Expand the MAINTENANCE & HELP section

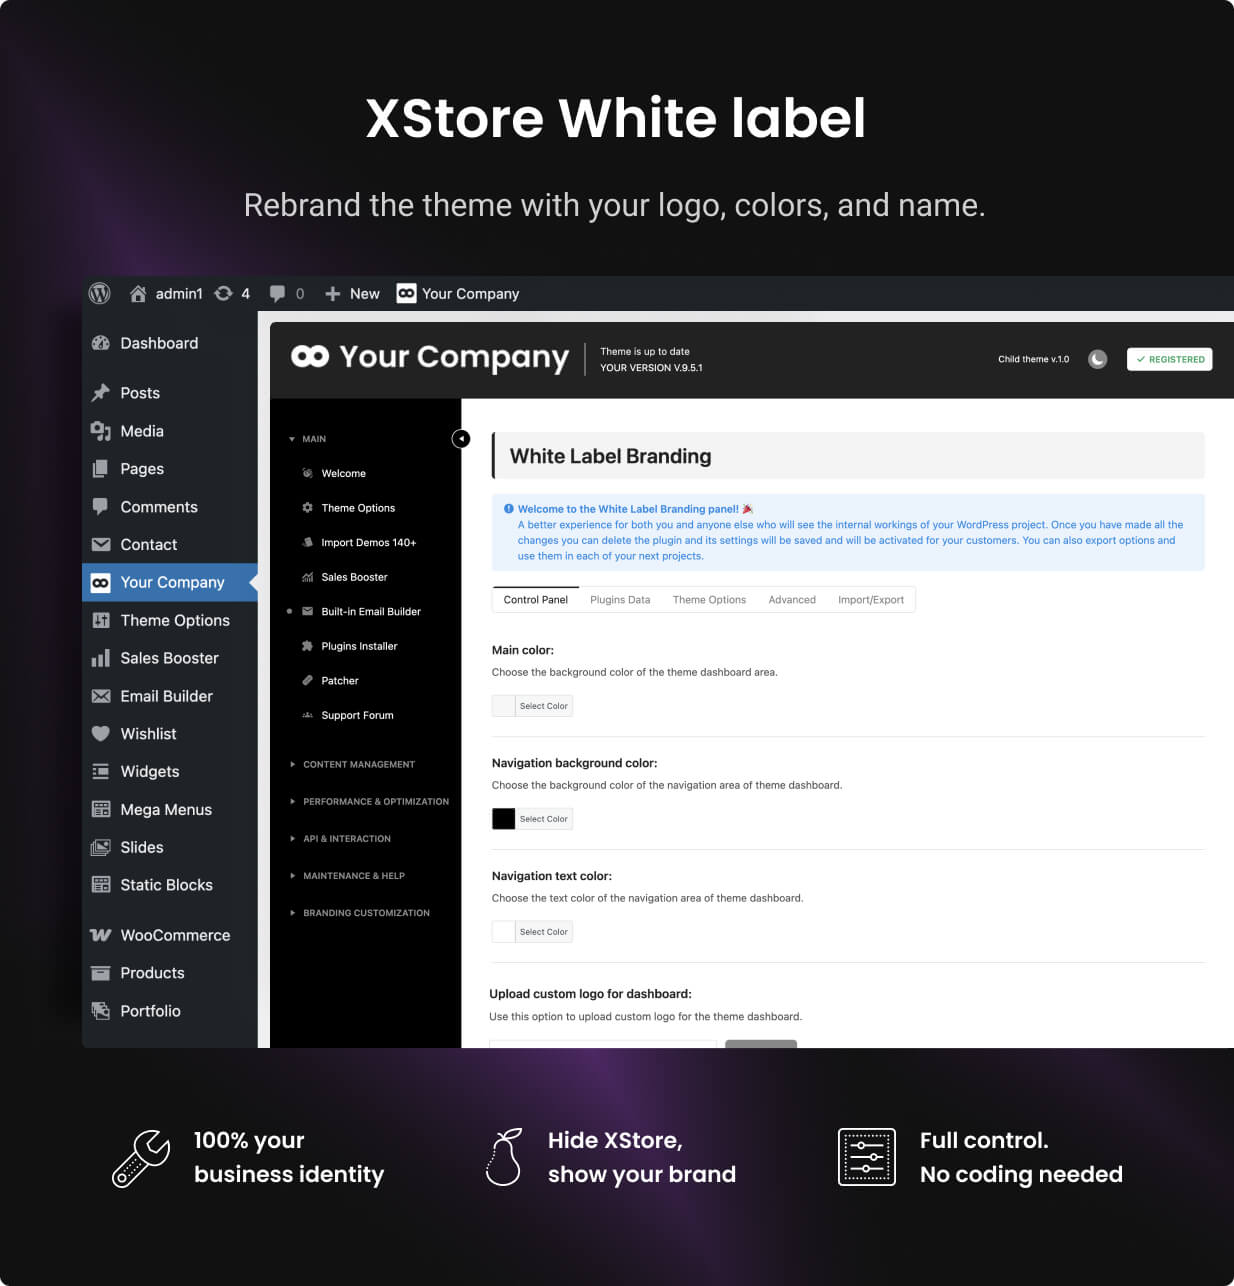[x=347, y=875]
